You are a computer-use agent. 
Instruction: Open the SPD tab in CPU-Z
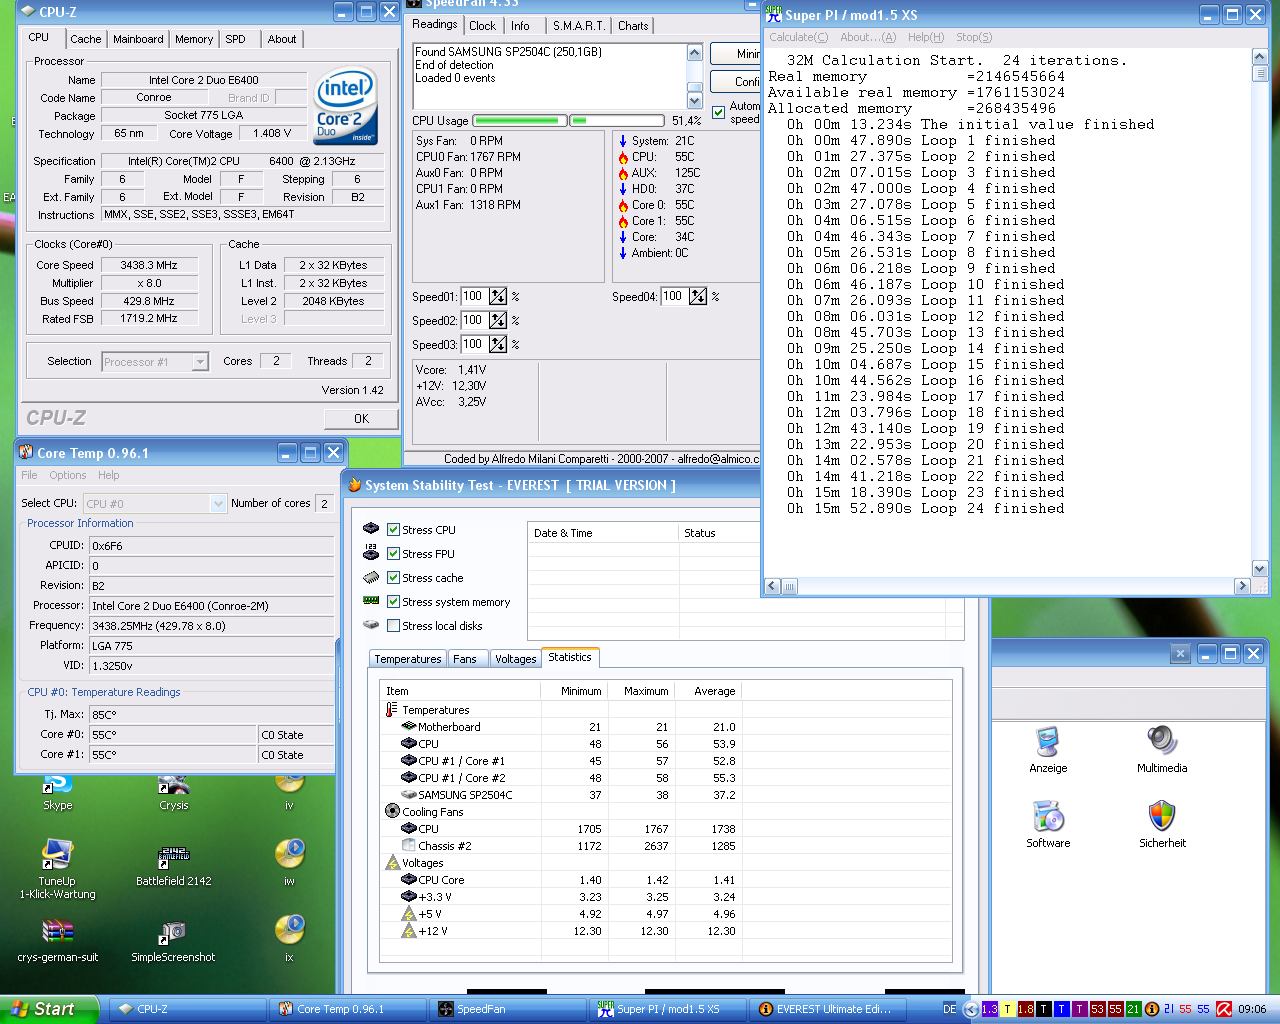click(x=235, y=39)
